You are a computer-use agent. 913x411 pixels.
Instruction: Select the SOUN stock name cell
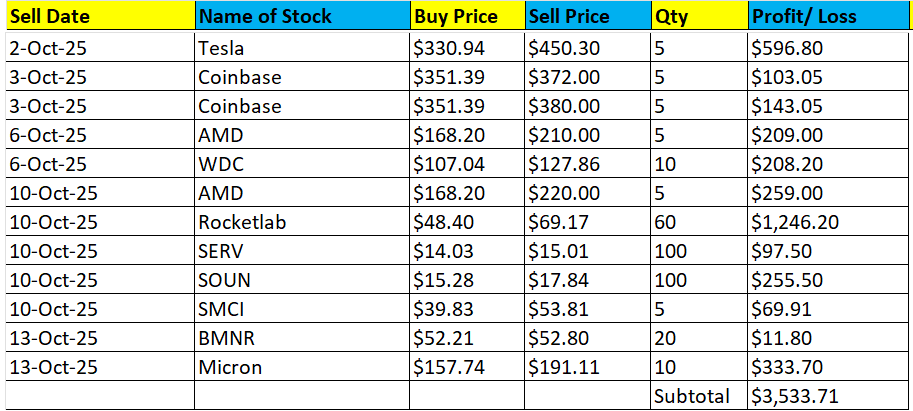(302, 280)
